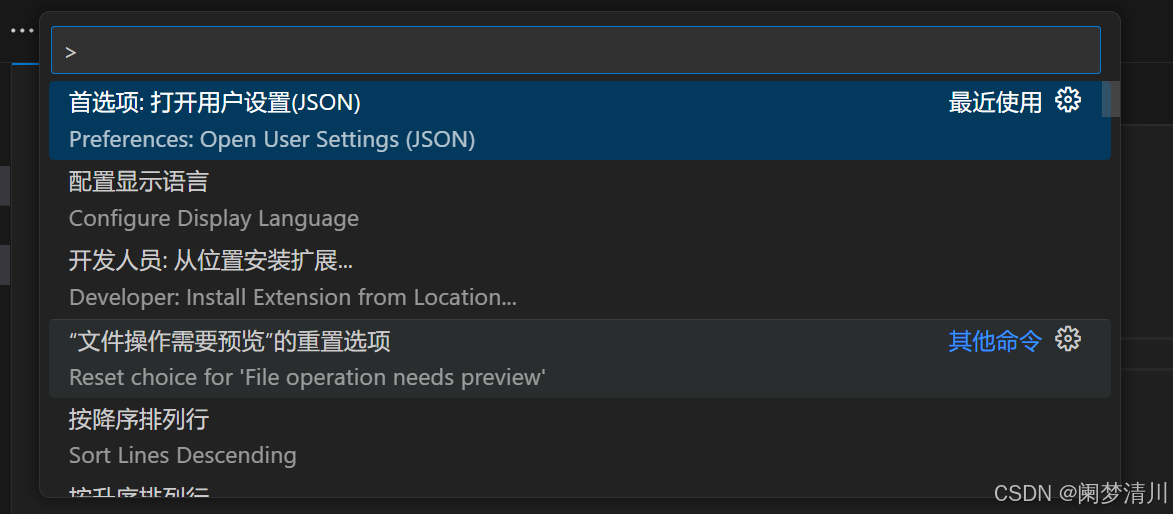
Task: Click the gear icon beside 其他命令
Action: click(x=1068, y=339)
